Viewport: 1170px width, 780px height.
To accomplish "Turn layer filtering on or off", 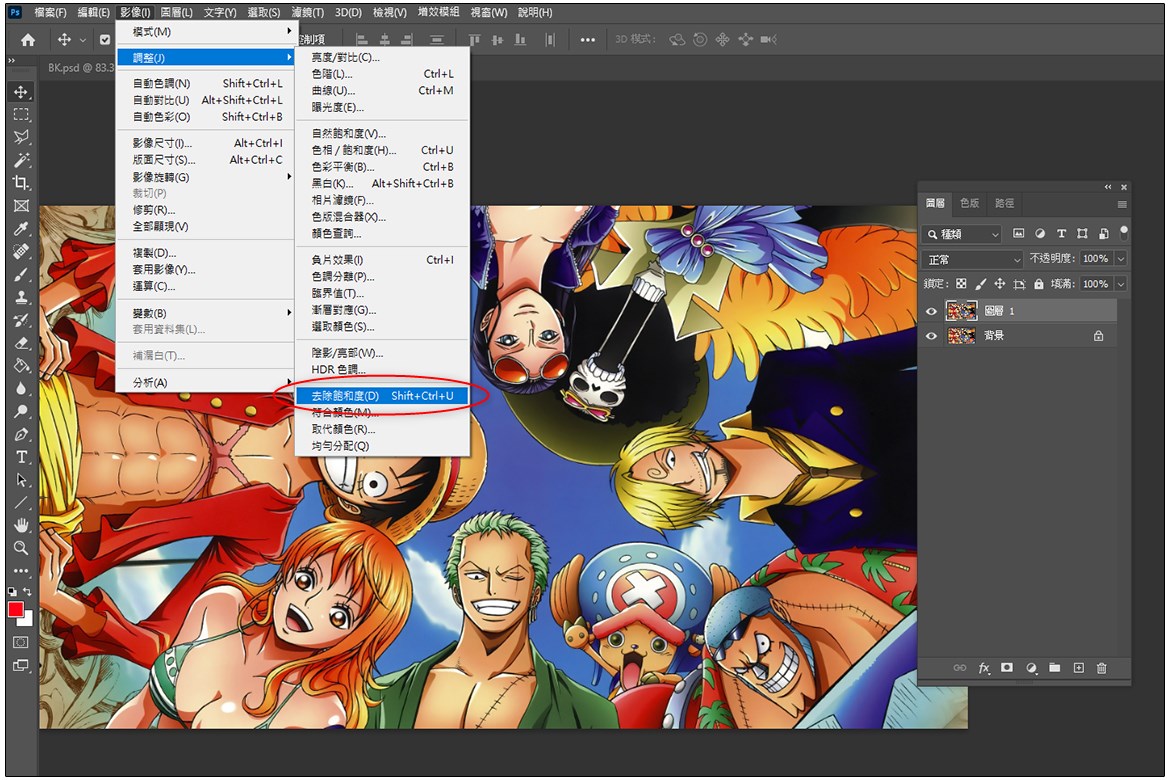I will [x=1124, y=233].
